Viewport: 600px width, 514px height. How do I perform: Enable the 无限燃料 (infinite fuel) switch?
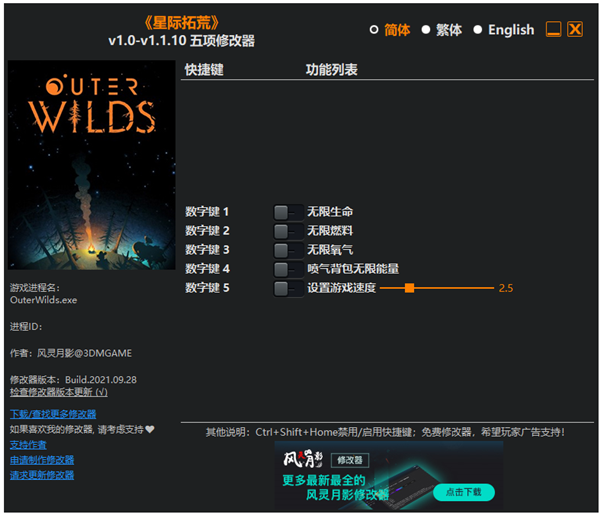coord(288,231)
